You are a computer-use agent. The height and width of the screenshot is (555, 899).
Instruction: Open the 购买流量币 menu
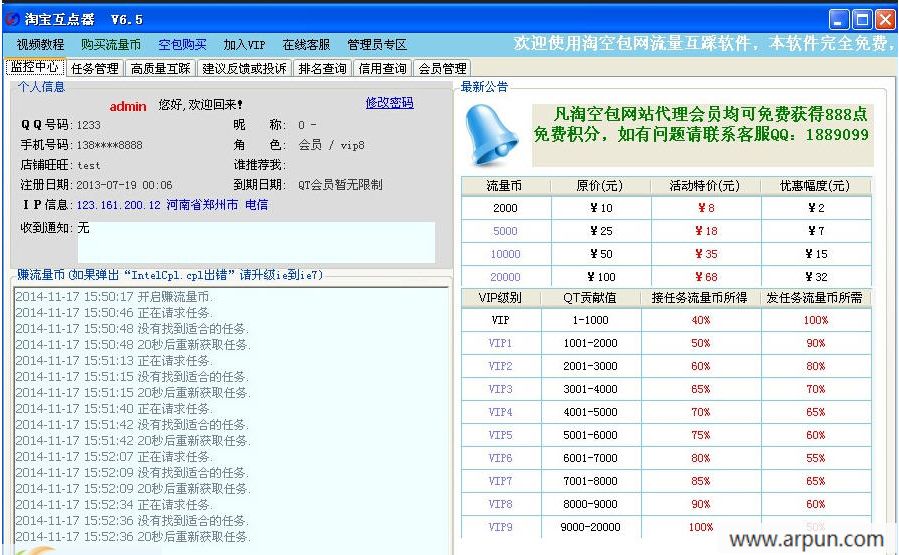[111, 45]
